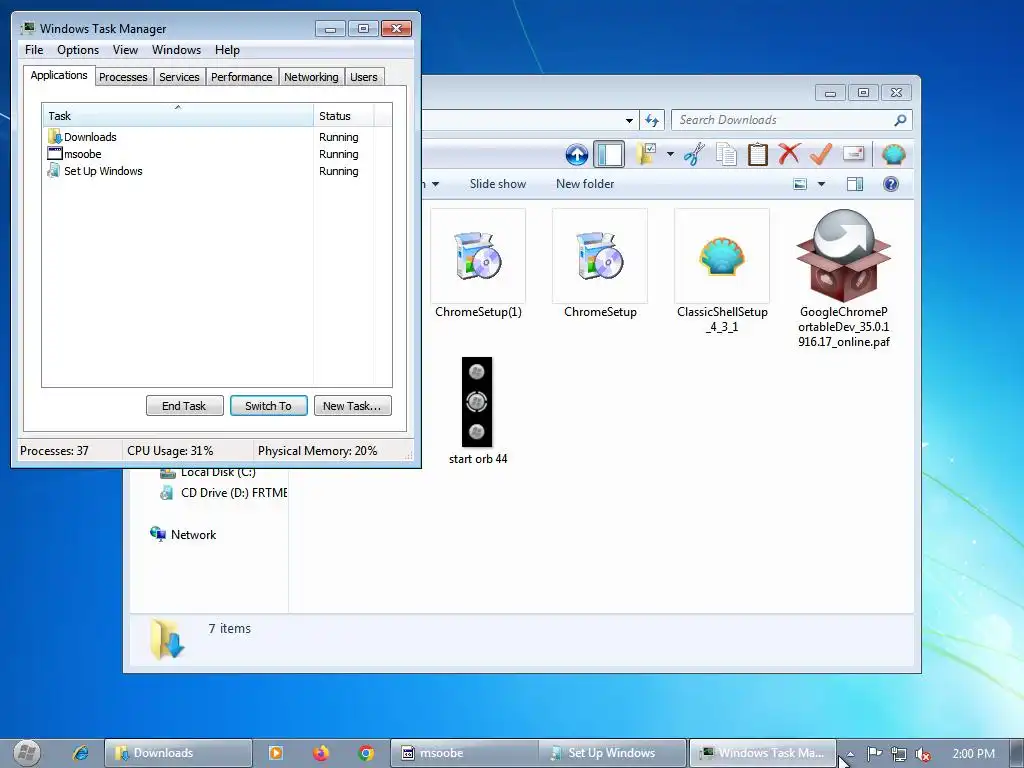Expand the address bar history dropdown
The width and height of the screenshot is (1024, 768).
pyautogui.click(x=629, y=120)
